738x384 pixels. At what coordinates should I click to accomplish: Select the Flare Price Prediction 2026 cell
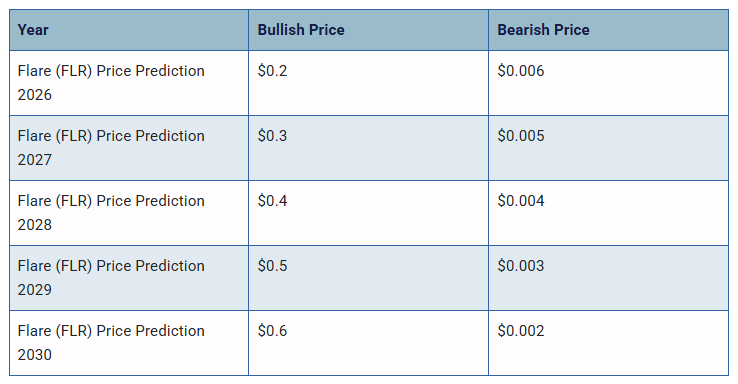coord(129,83)
